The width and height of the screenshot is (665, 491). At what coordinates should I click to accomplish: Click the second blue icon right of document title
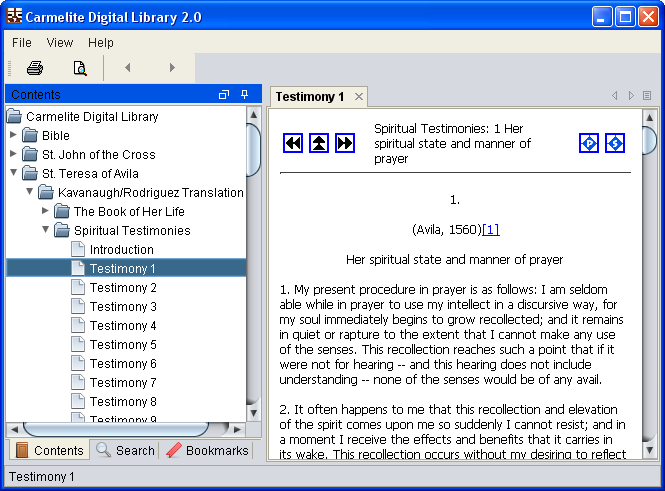point(615,143)
